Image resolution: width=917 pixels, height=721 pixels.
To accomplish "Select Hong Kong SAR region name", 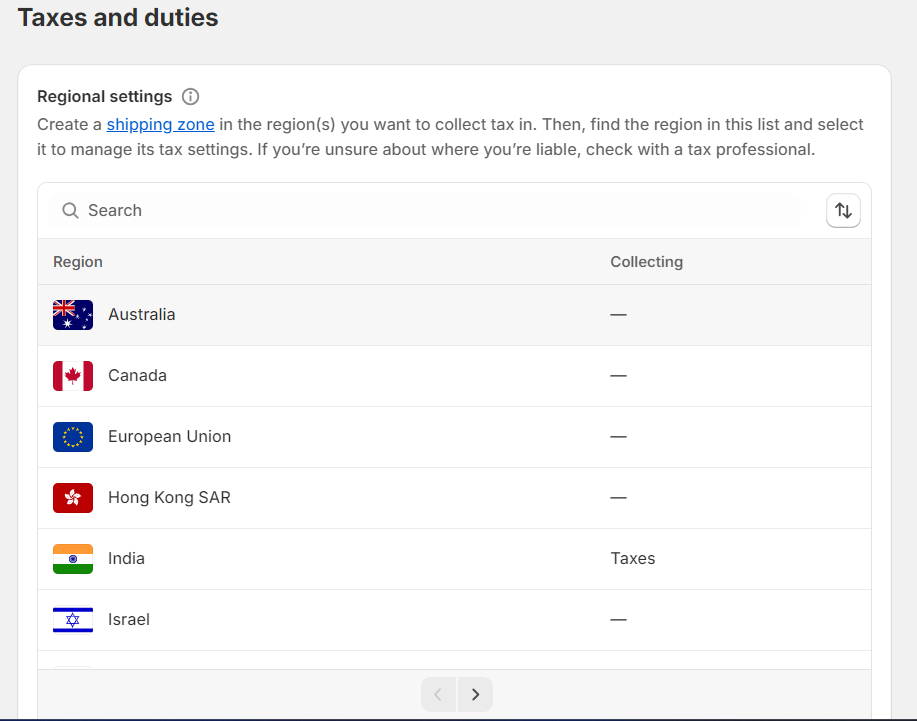I will (169, 498).
